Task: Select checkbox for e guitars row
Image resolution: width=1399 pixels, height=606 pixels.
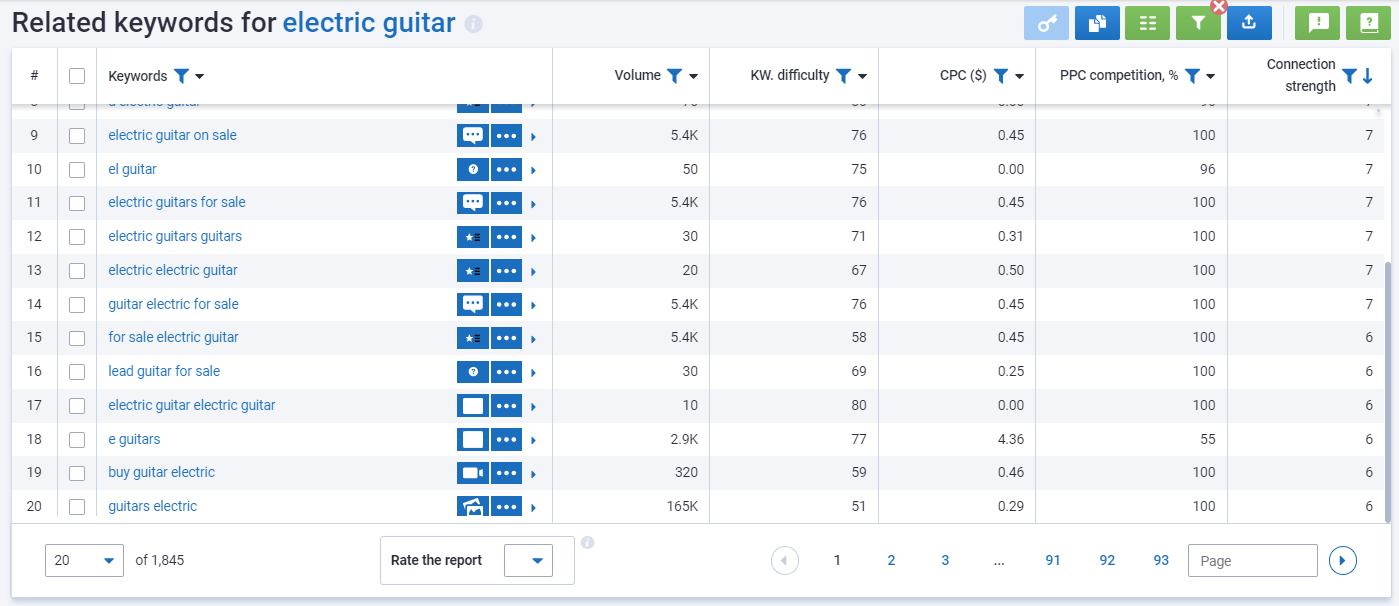Action: [x=77, y=440]
